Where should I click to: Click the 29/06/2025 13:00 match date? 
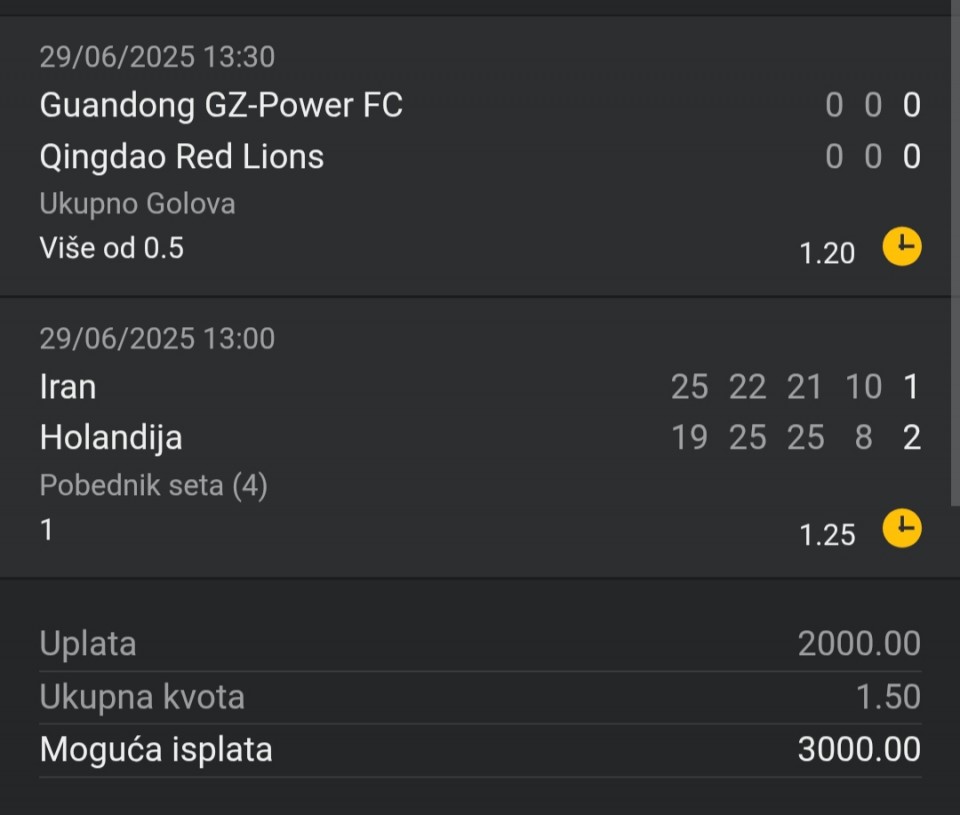click(157, 339)
